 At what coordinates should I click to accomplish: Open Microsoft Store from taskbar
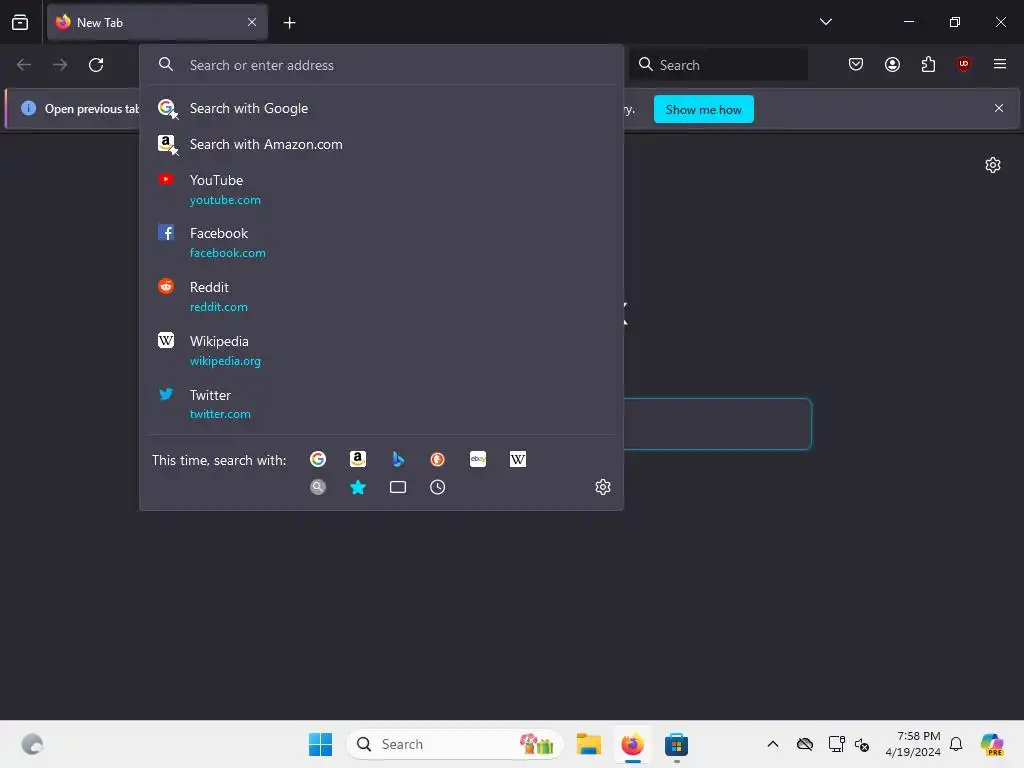click(x=676, y=744)
